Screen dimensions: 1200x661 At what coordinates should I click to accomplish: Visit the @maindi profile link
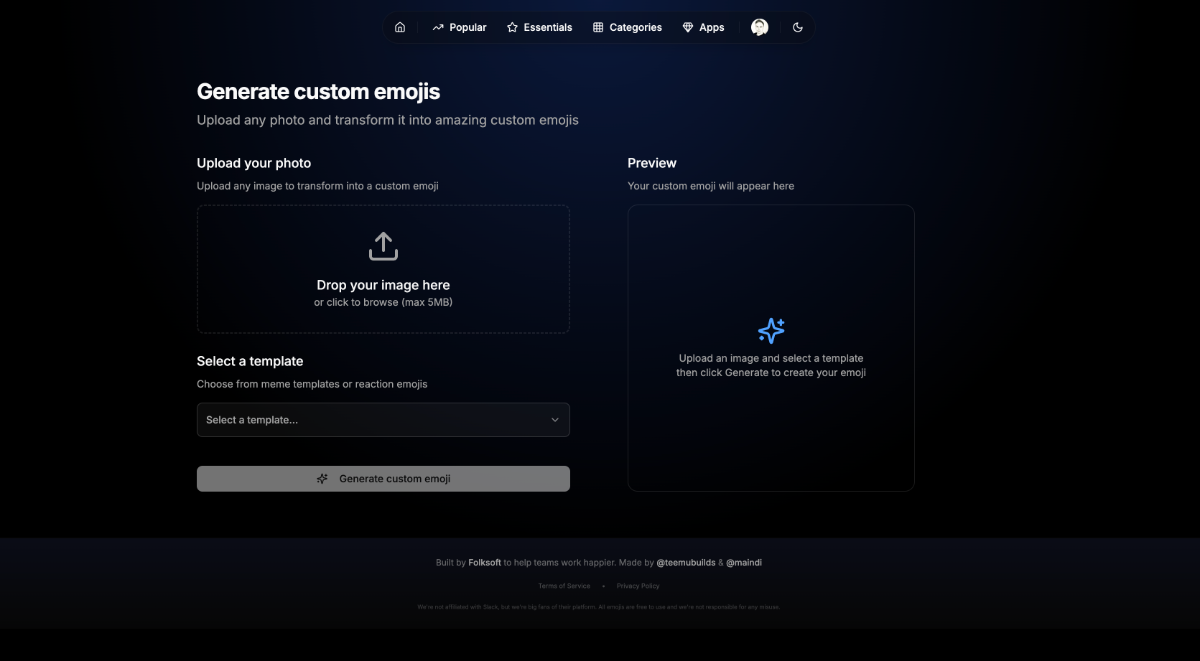pyautogui.click(x=744, y=563)
